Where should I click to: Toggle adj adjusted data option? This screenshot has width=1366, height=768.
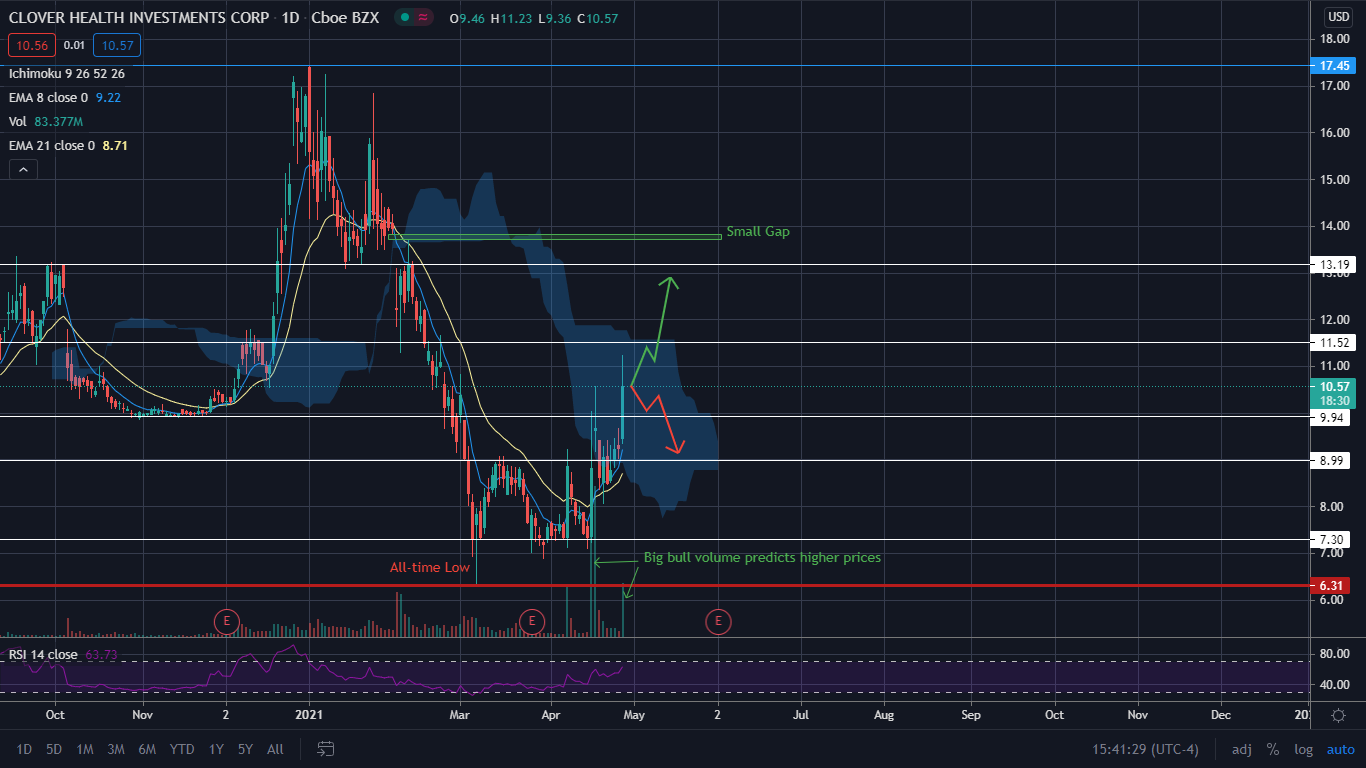pyautogui.click(x=1241, y=749)
